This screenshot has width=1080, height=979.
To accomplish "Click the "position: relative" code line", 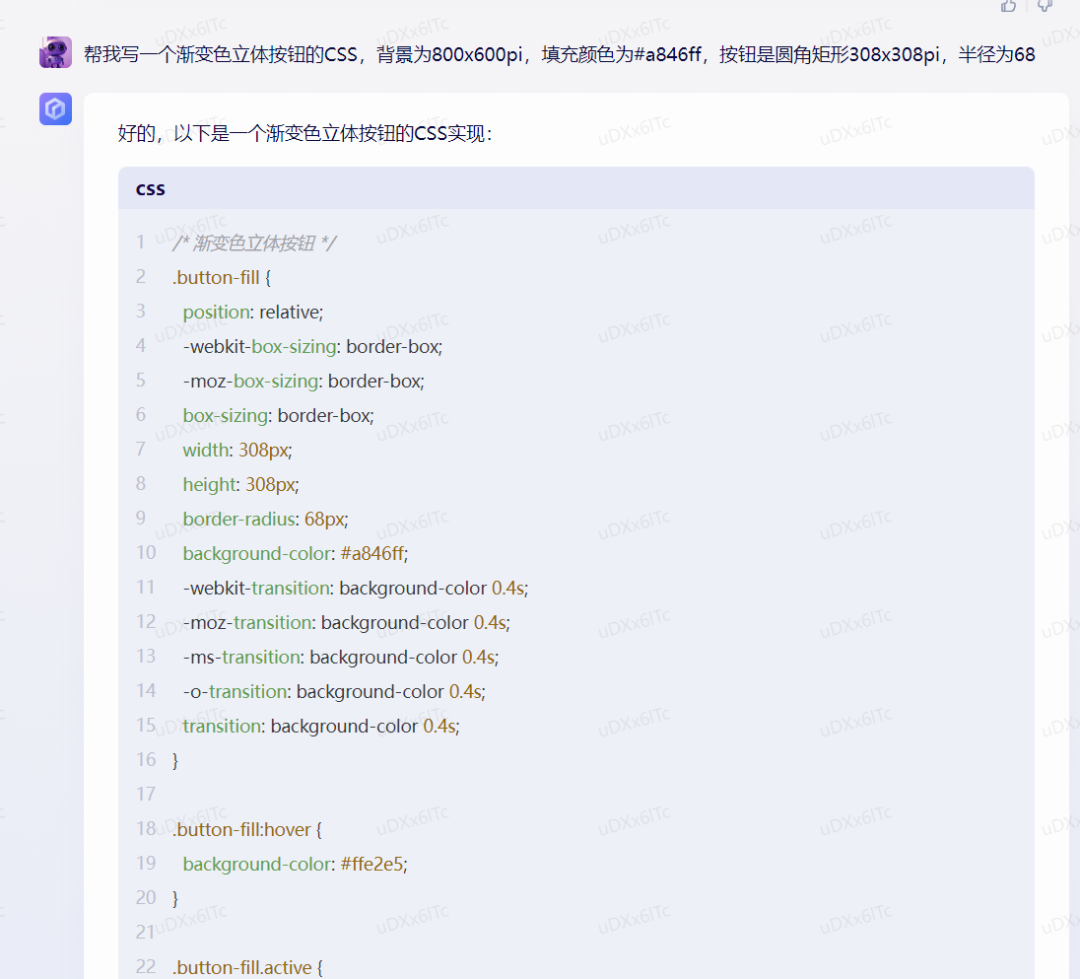I will point(253,312).
